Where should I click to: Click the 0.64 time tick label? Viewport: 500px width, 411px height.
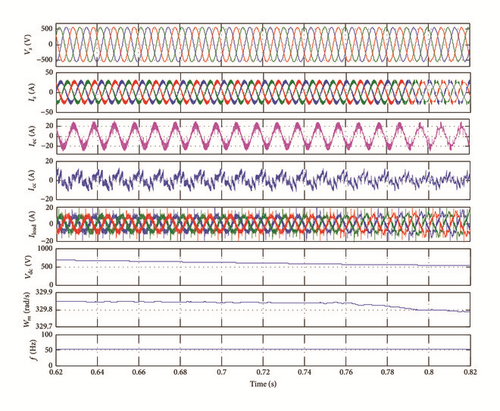tap(98, 372)
